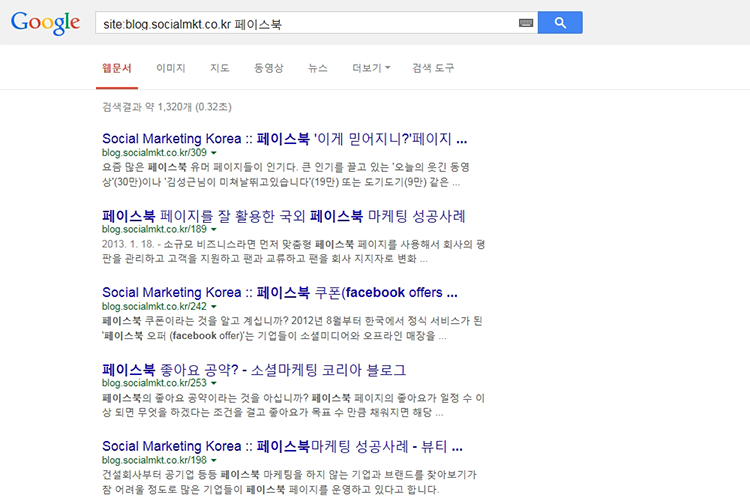Open the 동영상 tab
The width and height of the screenshot is (750, 500).
pyautogui.click(x=269, y=68)
